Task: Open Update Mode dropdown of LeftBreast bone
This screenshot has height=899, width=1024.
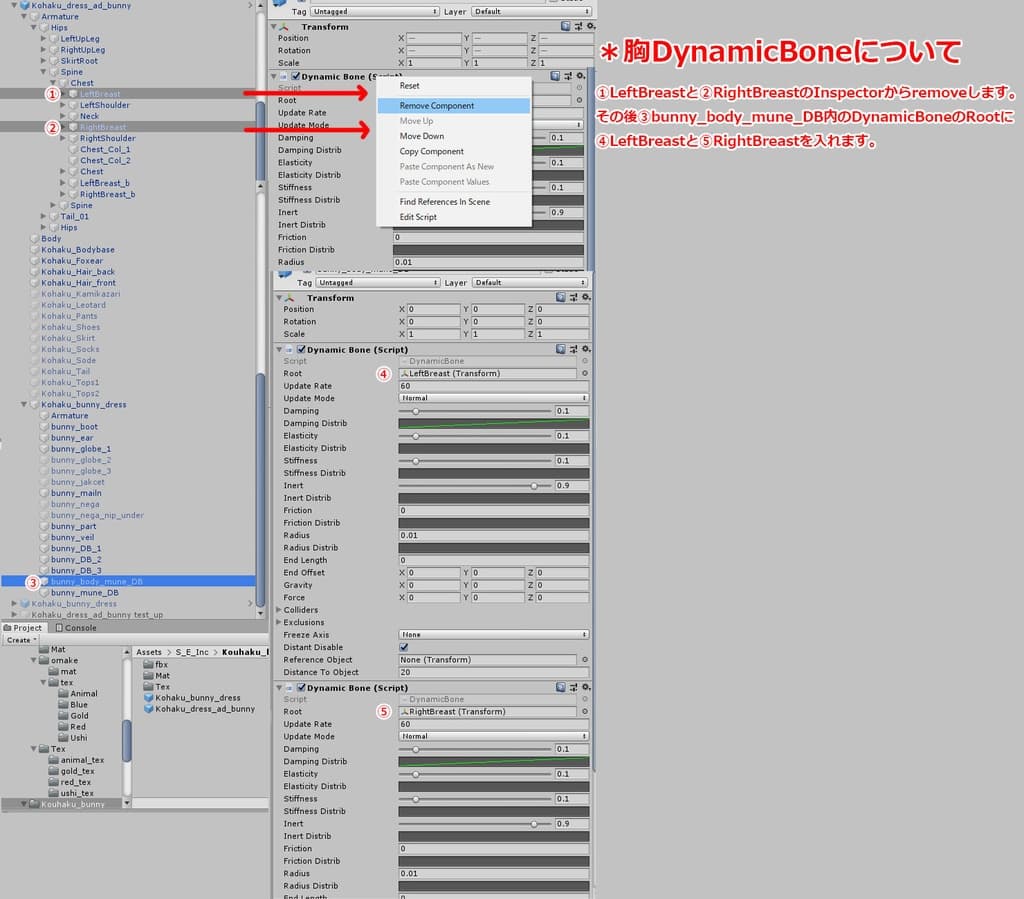Action: [493, 398]
